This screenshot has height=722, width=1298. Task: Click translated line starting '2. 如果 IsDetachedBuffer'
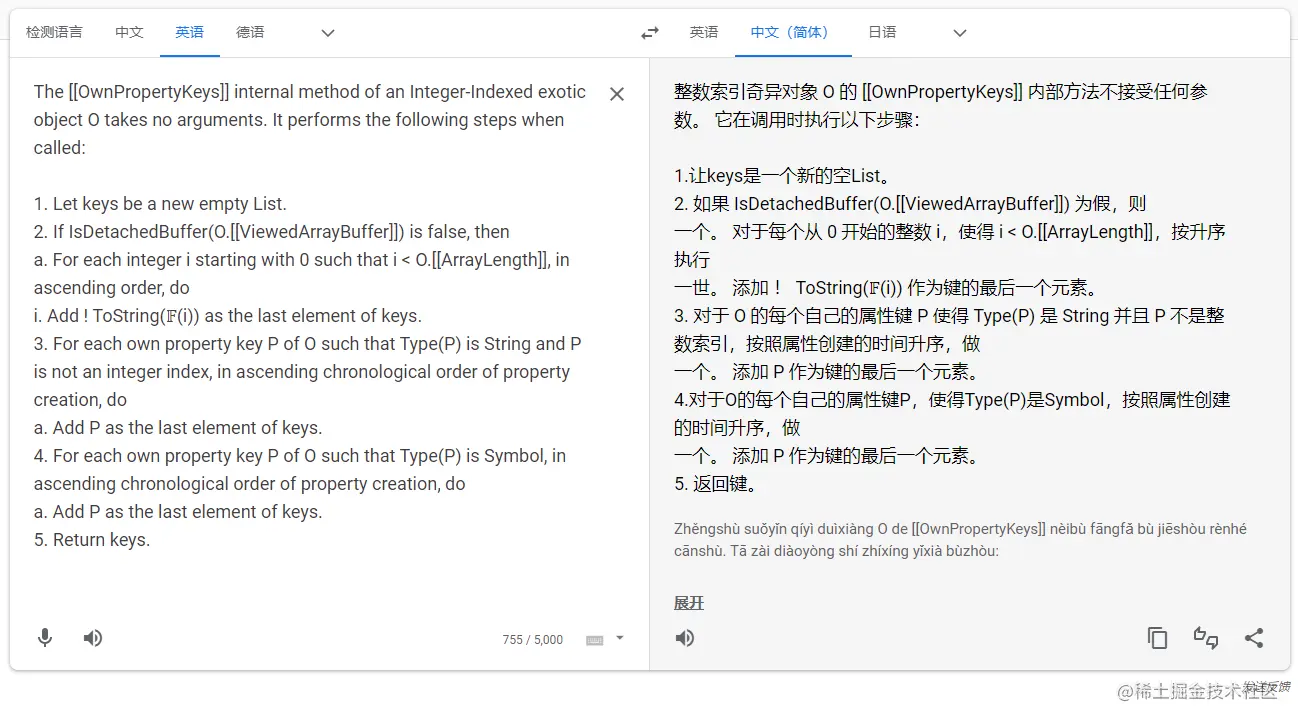(x=910, y=204)
